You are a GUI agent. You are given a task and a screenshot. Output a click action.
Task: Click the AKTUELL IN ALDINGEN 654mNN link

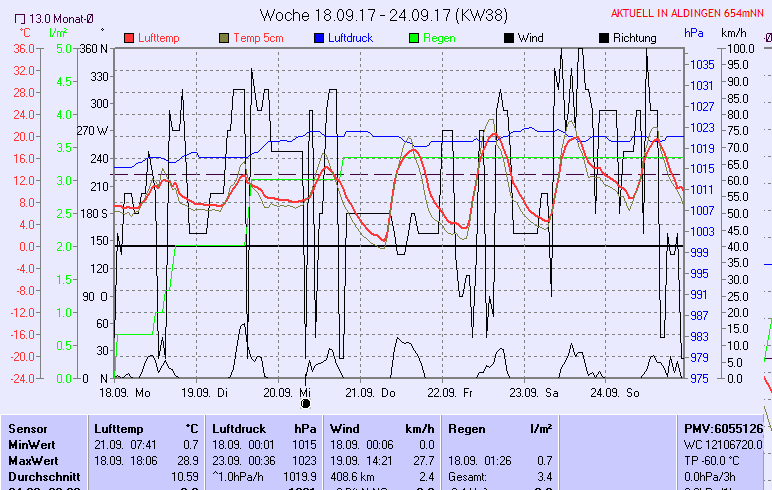(x=690, y=14)
